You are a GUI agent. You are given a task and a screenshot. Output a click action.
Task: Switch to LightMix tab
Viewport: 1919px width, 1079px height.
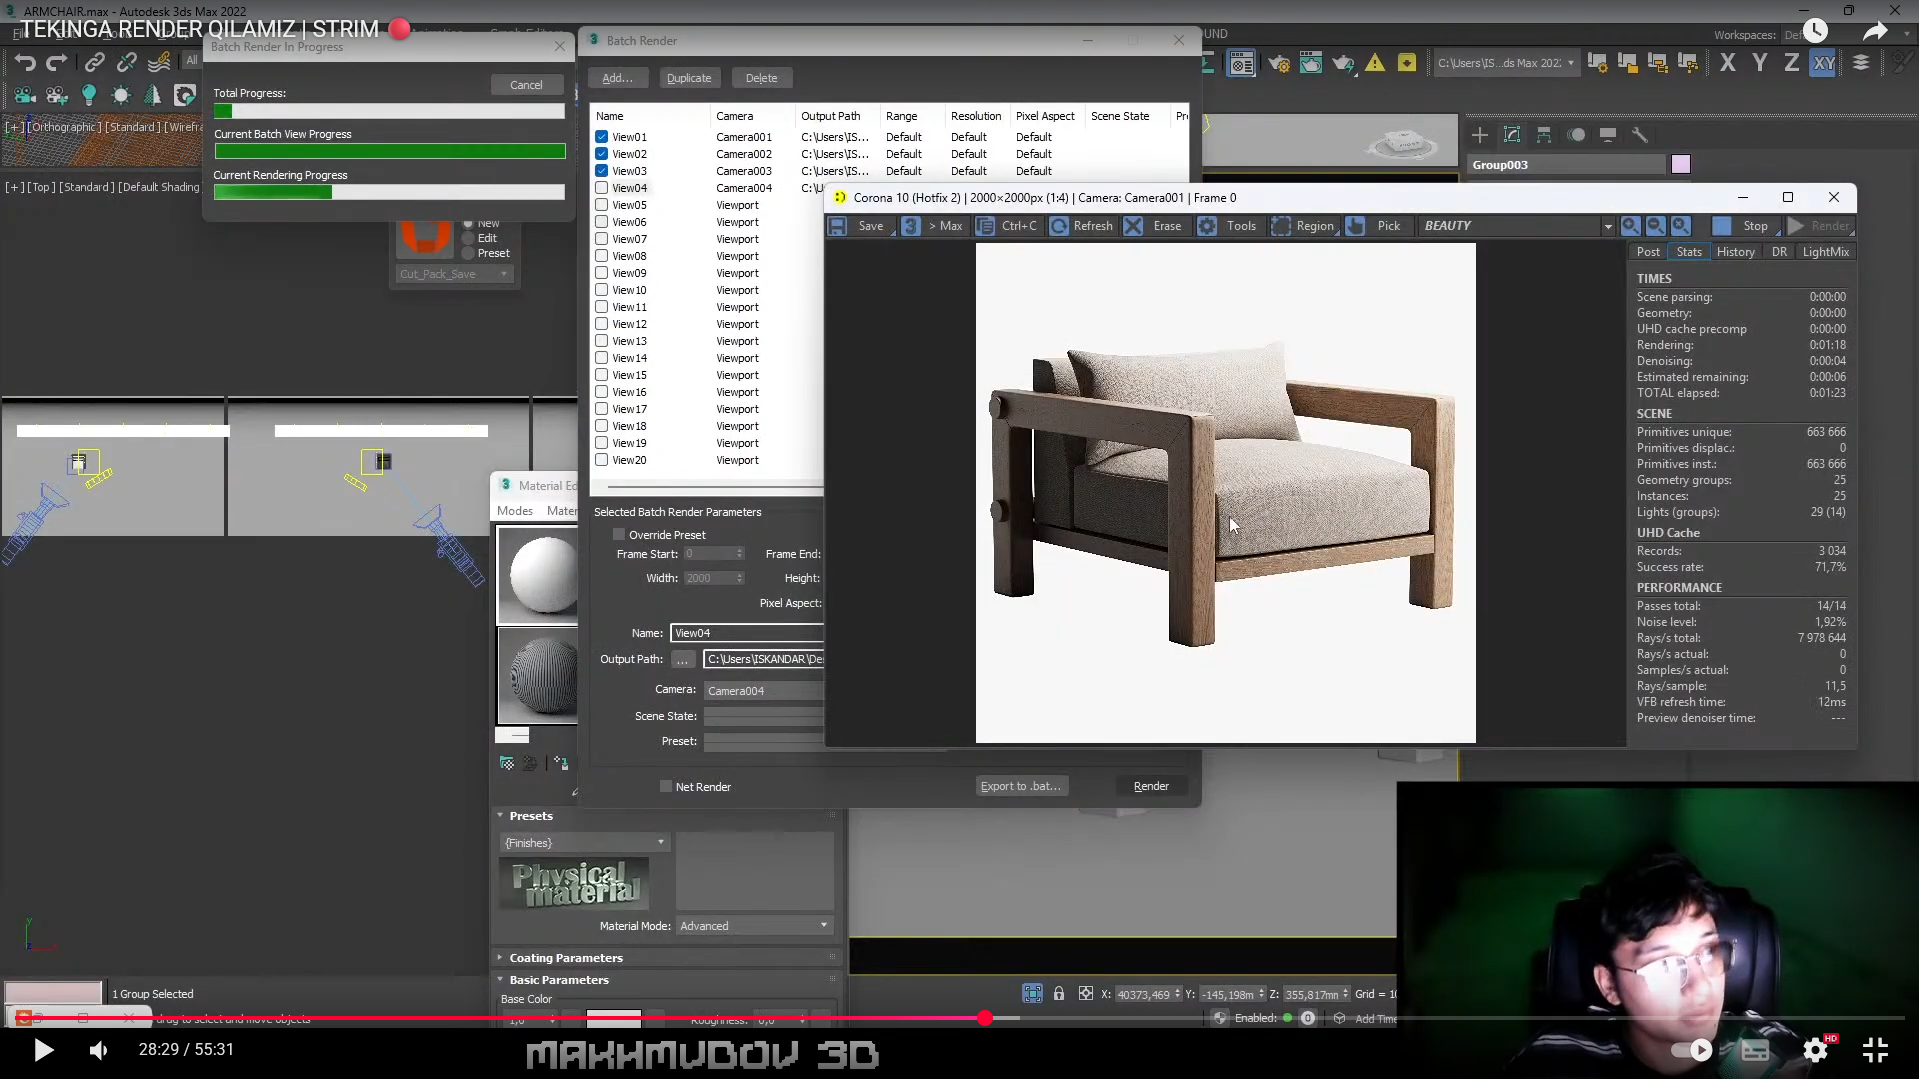pos(1825,252)
